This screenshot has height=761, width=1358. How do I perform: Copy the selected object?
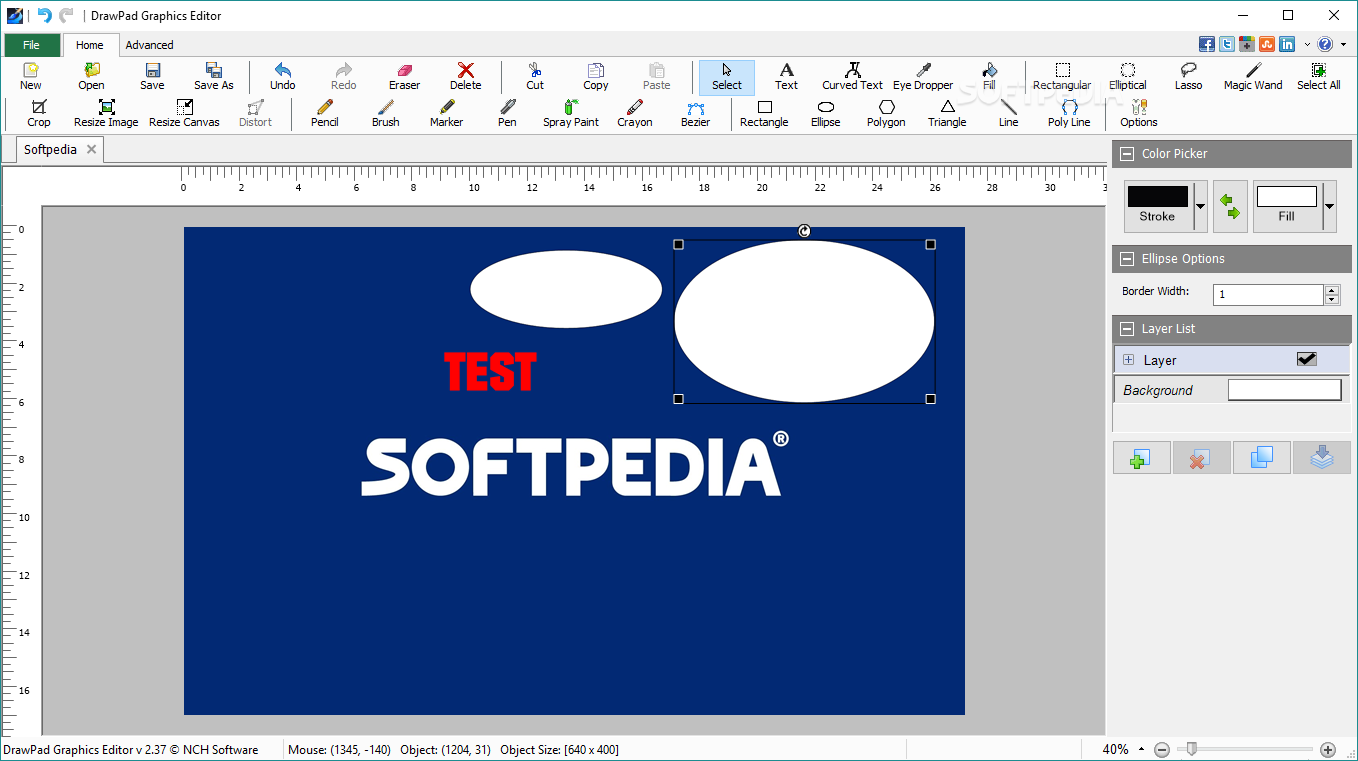(596, 76)
